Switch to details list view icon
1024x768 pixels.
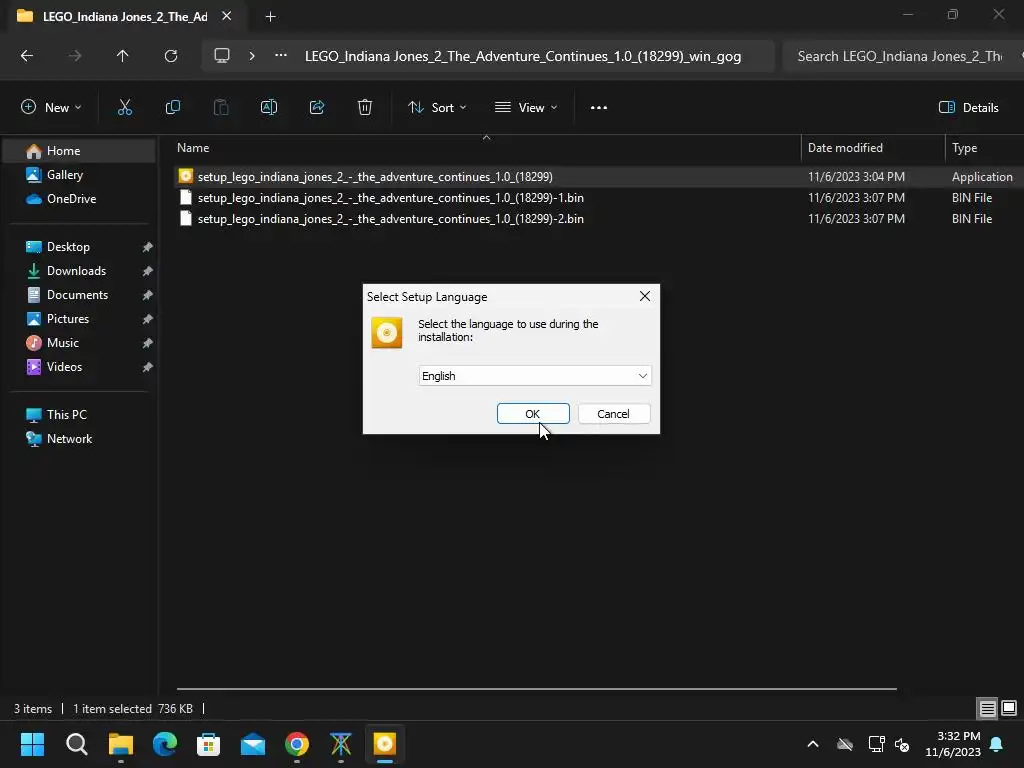[987, 709]
